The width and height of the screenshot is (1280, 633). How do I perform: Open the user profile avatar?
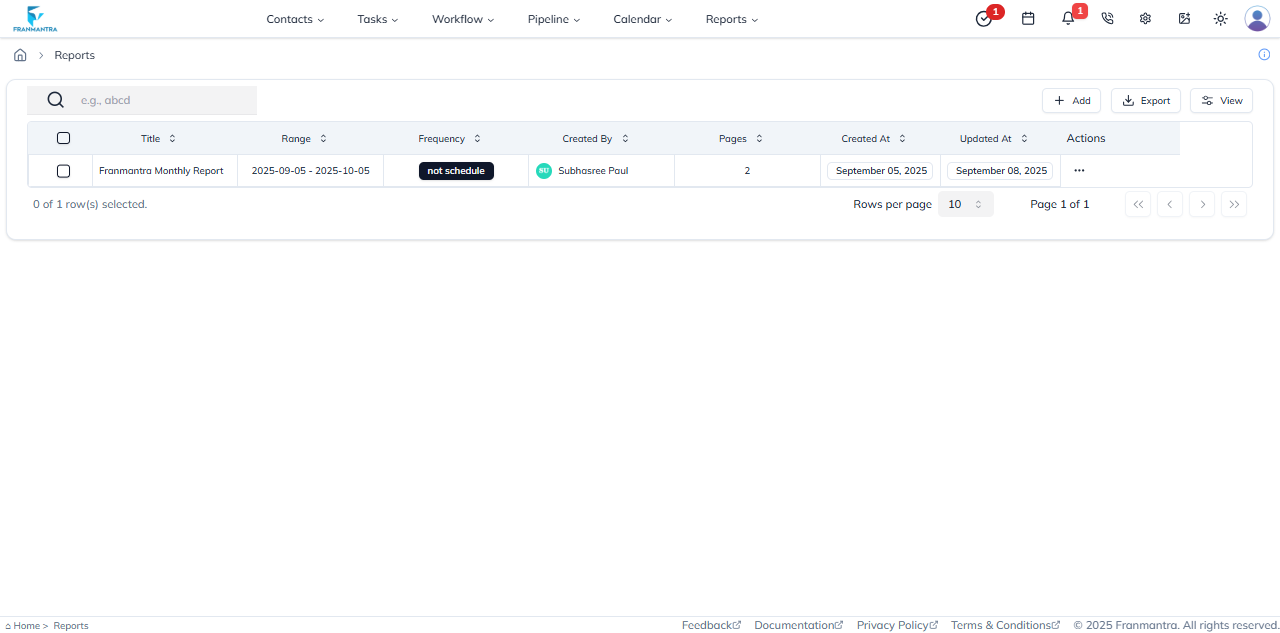(x=1257, y=18)
